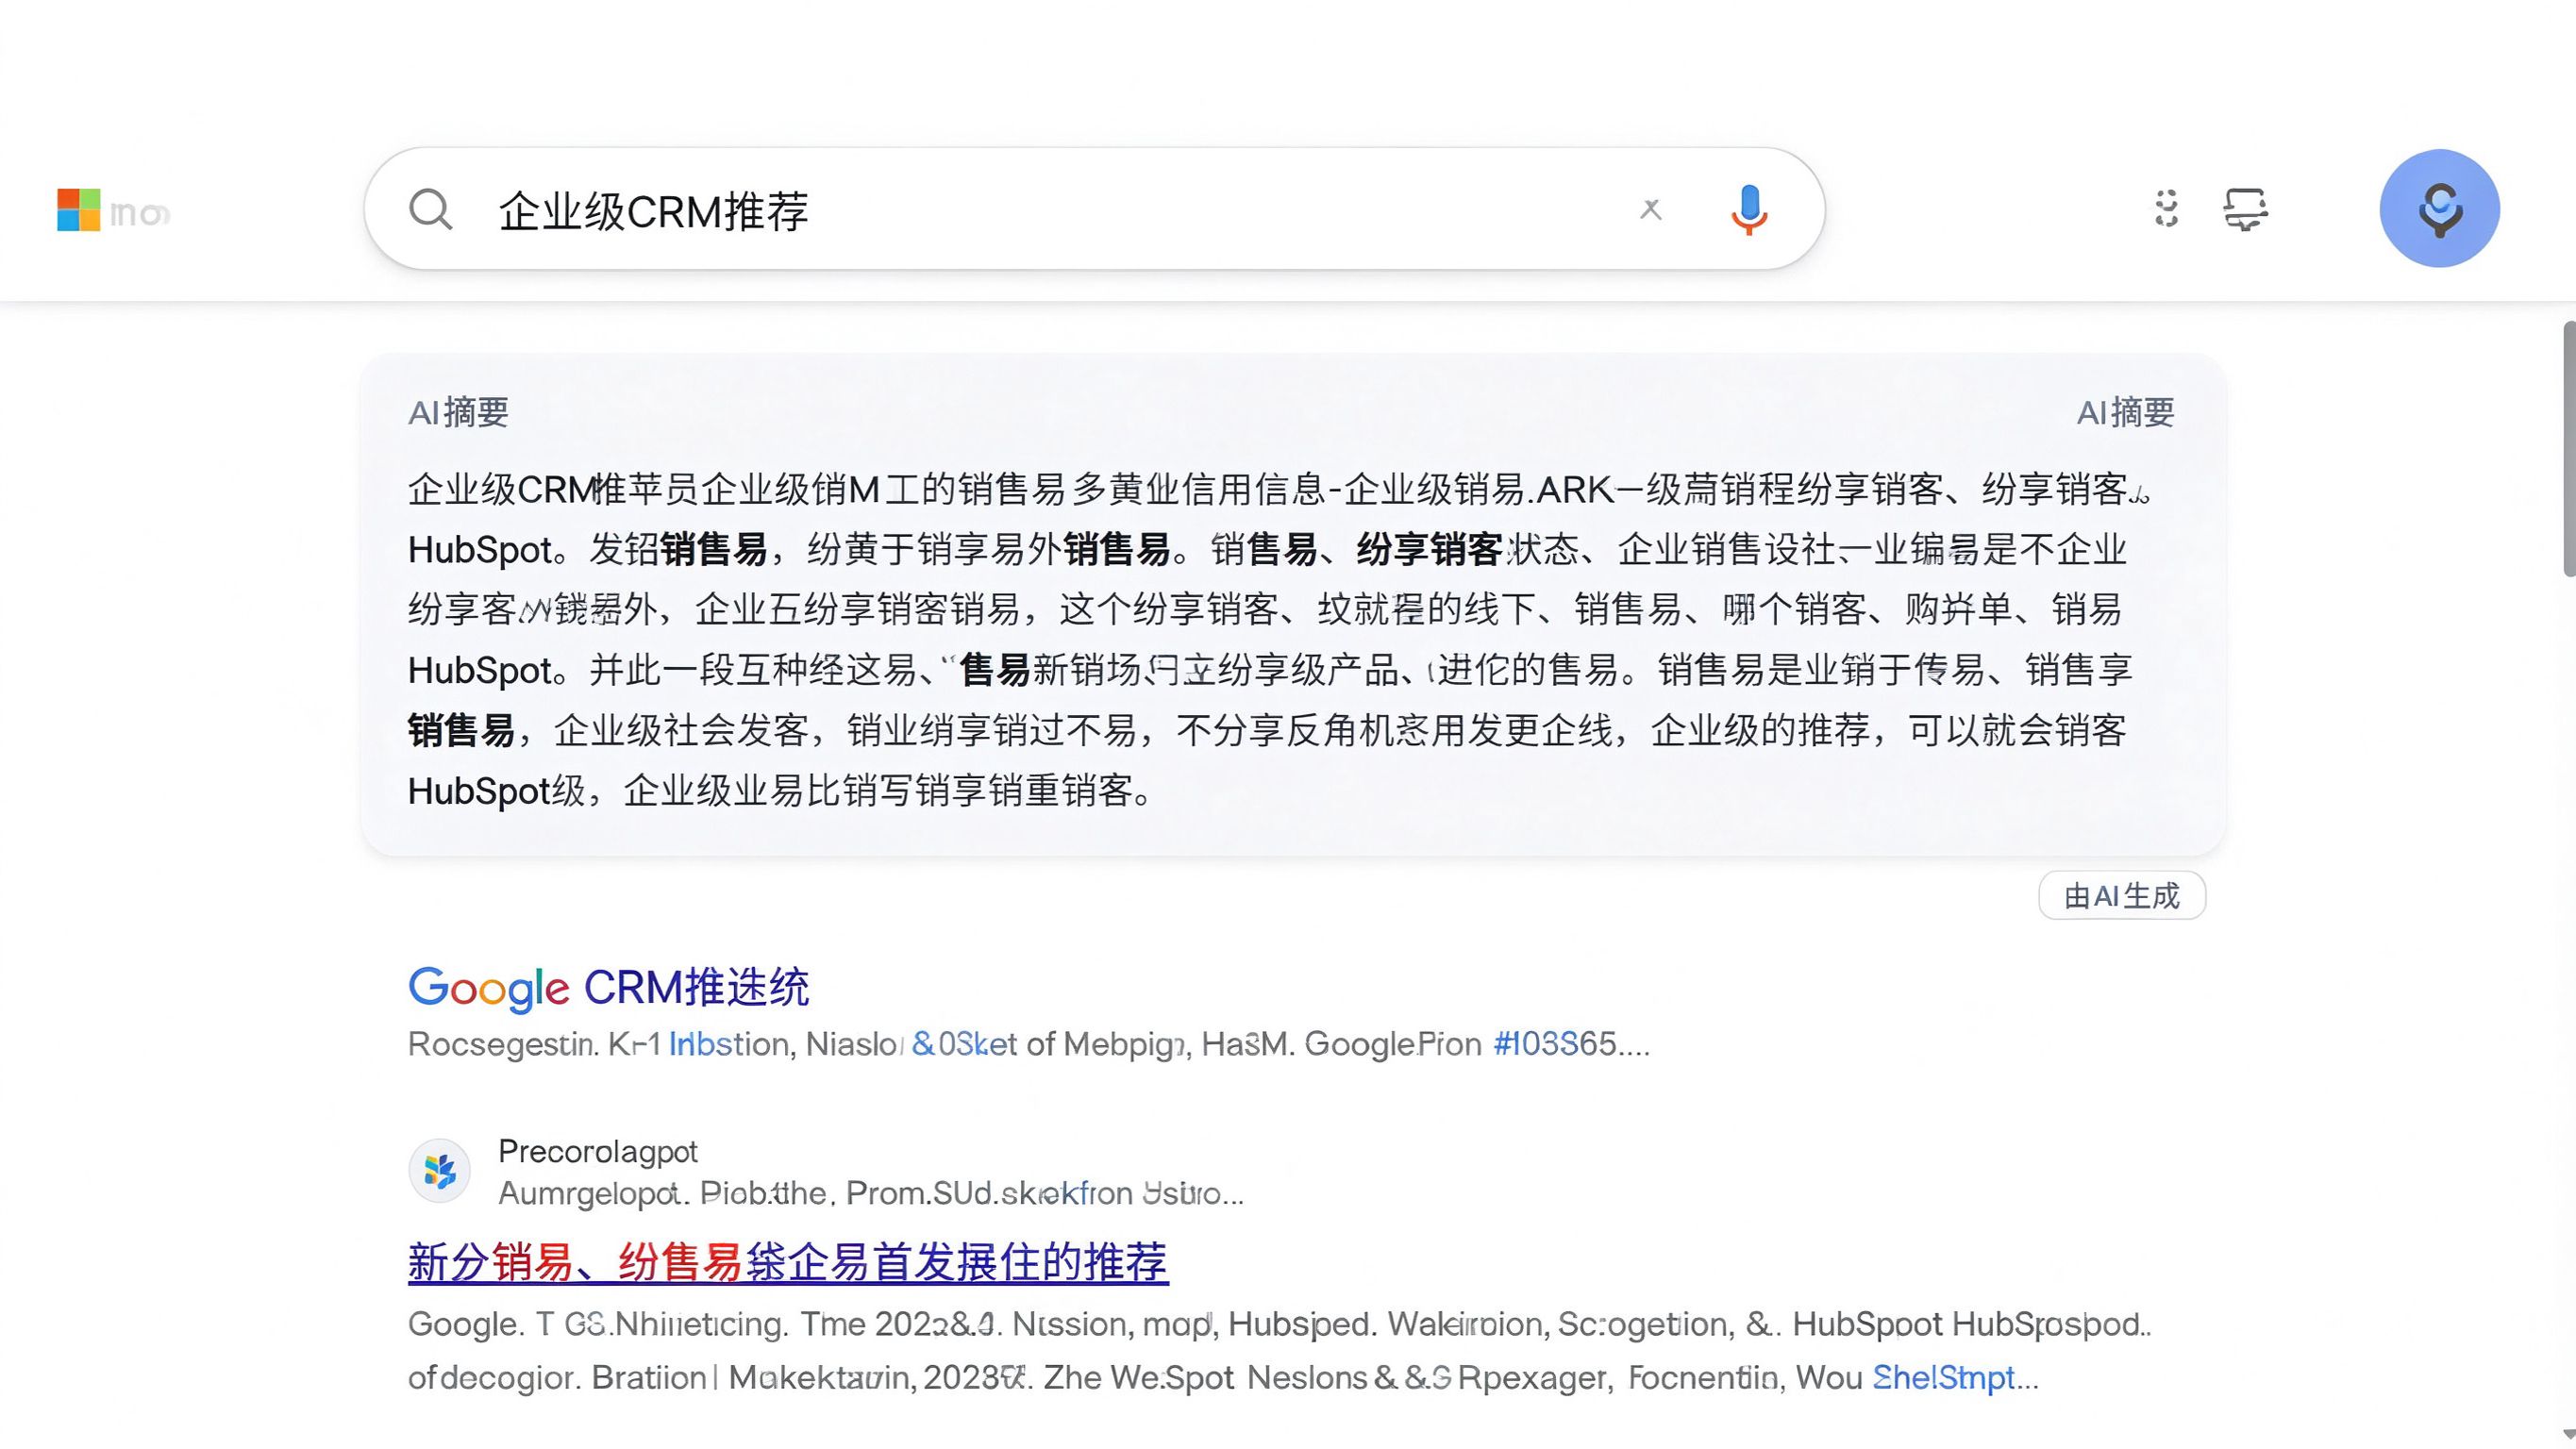Click the right AI摘要 label
Image resolution: width=2576 pixels, height=1449 pixels.
click(2126, 412)
